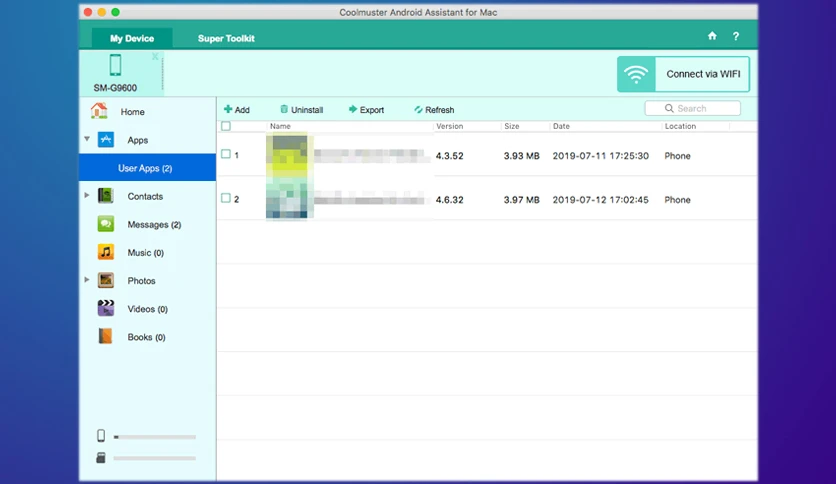This screenshot has width=836, height=484.
Task: Click the blurred name of app 2
Action: pos(372,199)
